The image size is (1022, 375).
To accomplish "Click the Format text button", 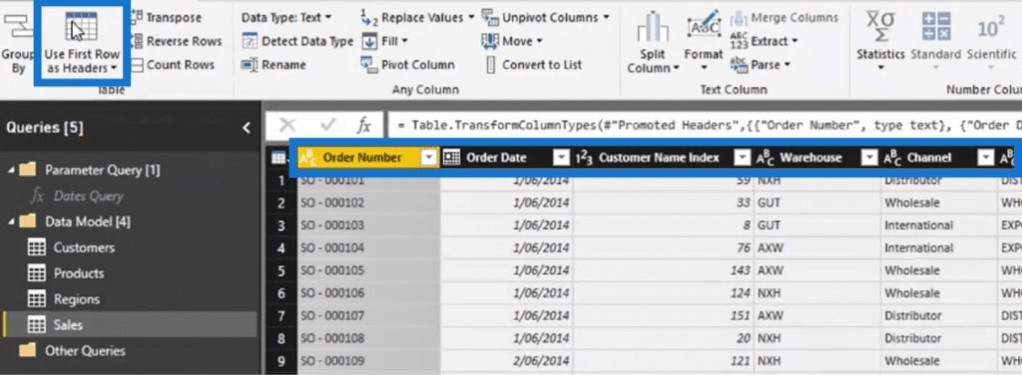I will 703,40.
